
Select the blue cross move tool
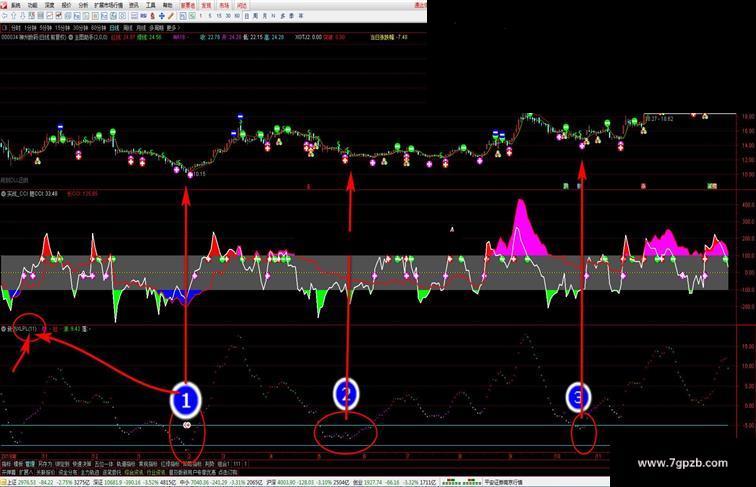point(162,16)
